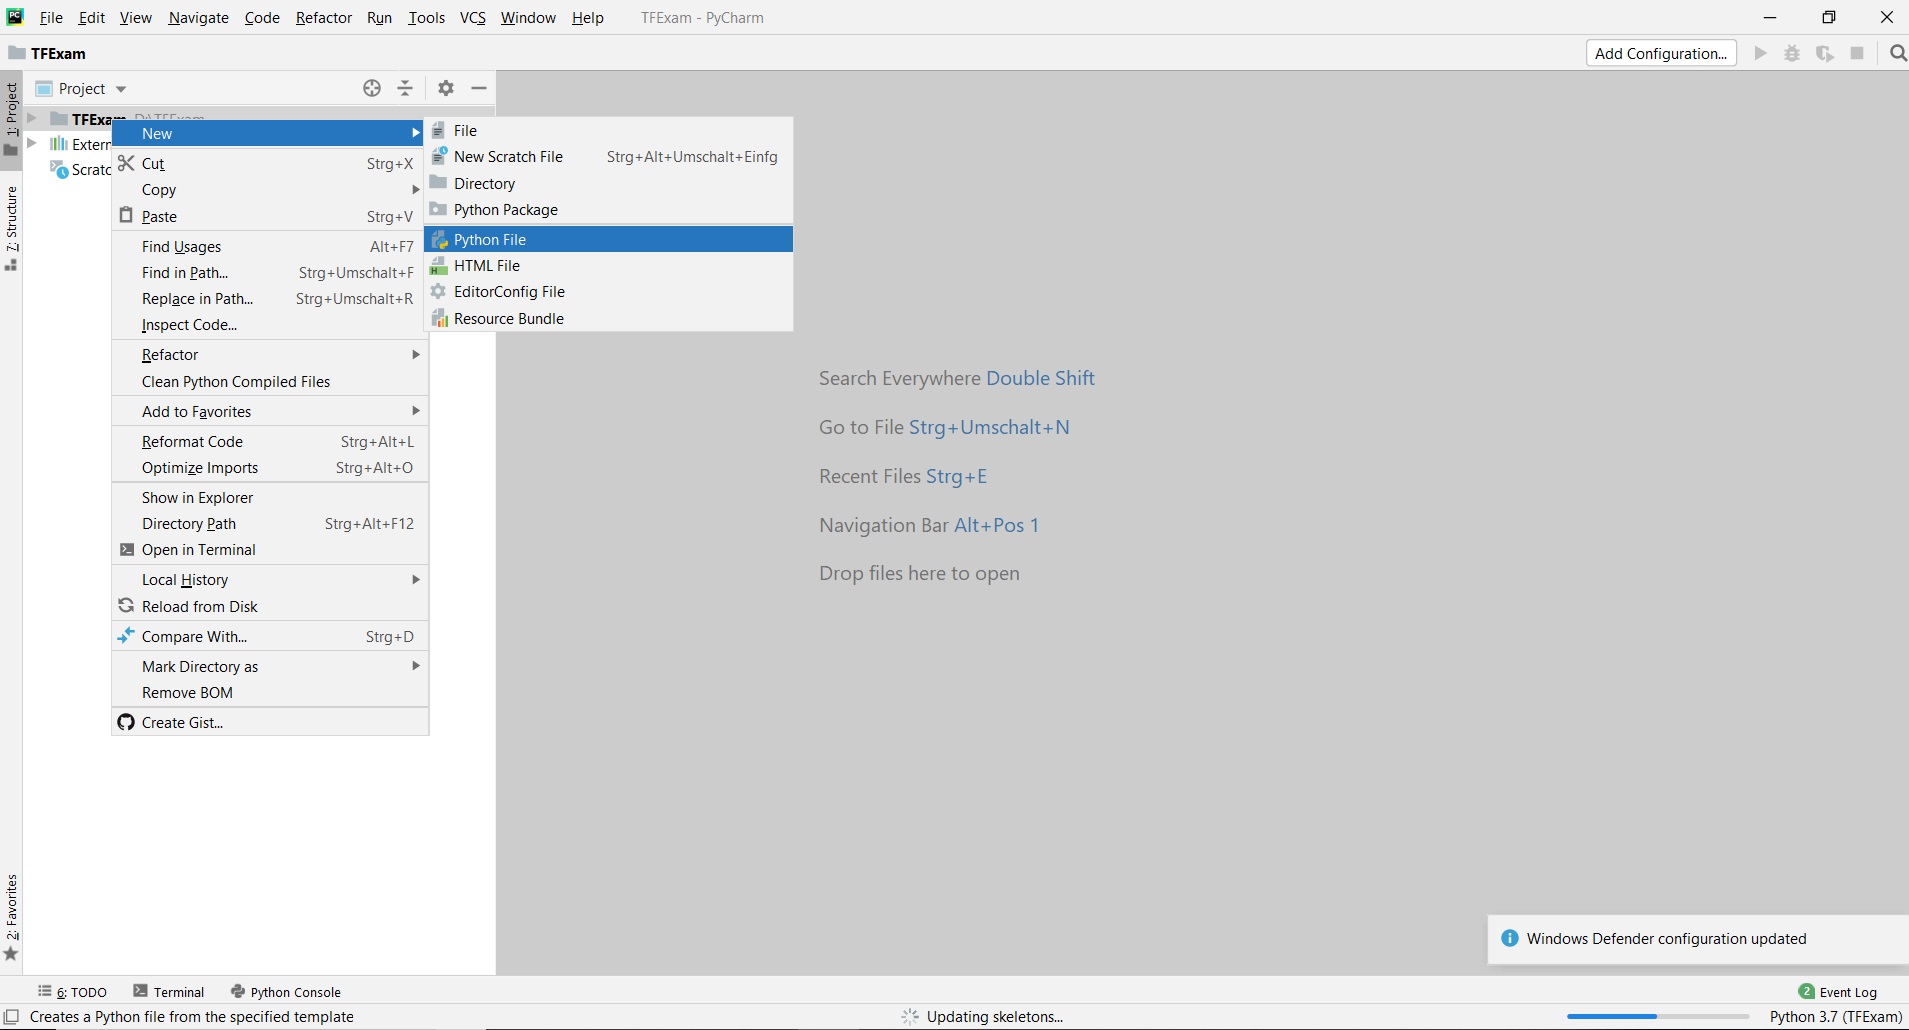Open the Tools menu
The height and width of the screenshot is (1030, 1909).
pos(426,18)
